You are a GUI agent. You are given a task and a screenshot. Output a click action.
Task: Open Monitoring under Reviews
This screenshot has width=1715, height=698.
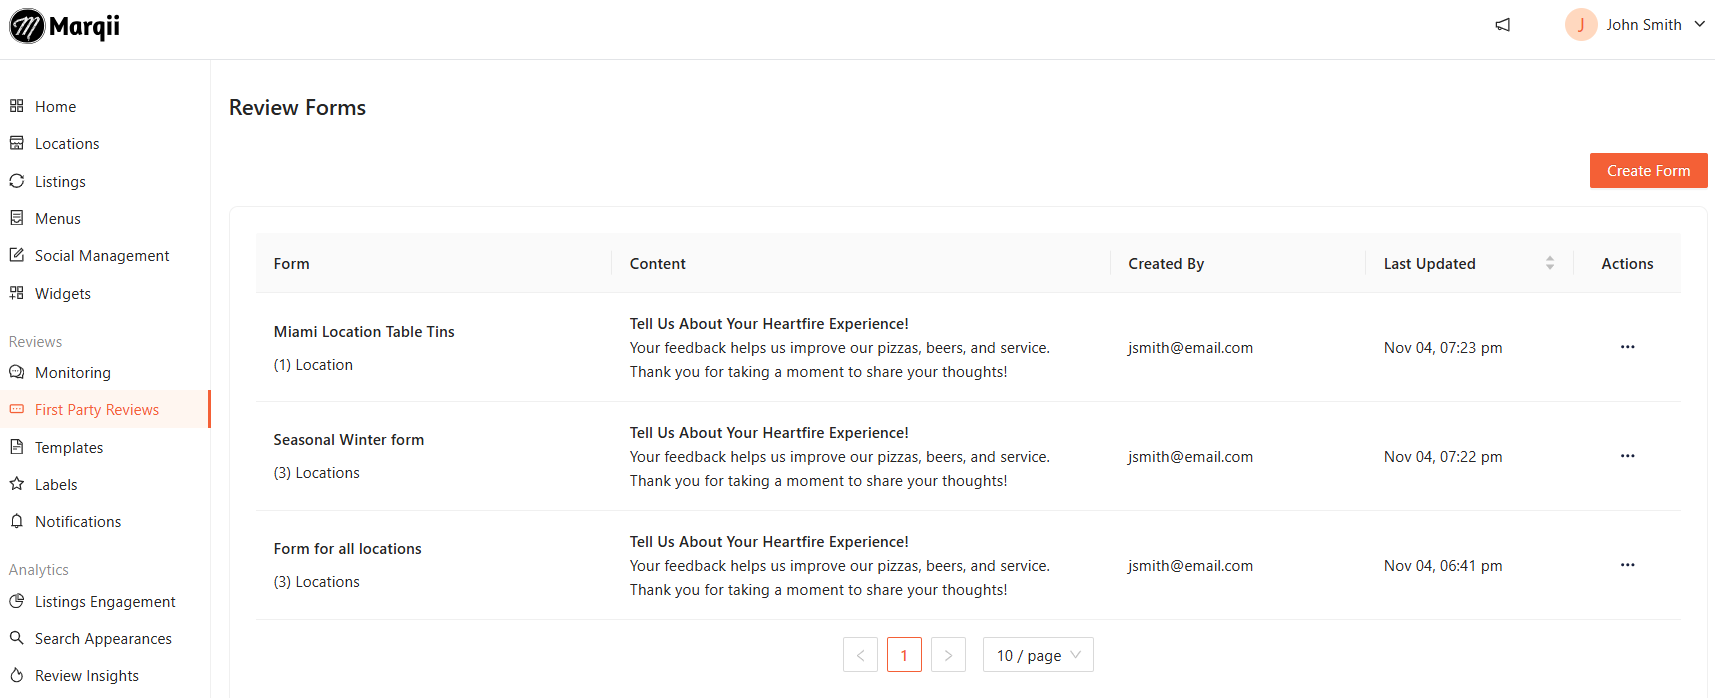tap(73, 372)
